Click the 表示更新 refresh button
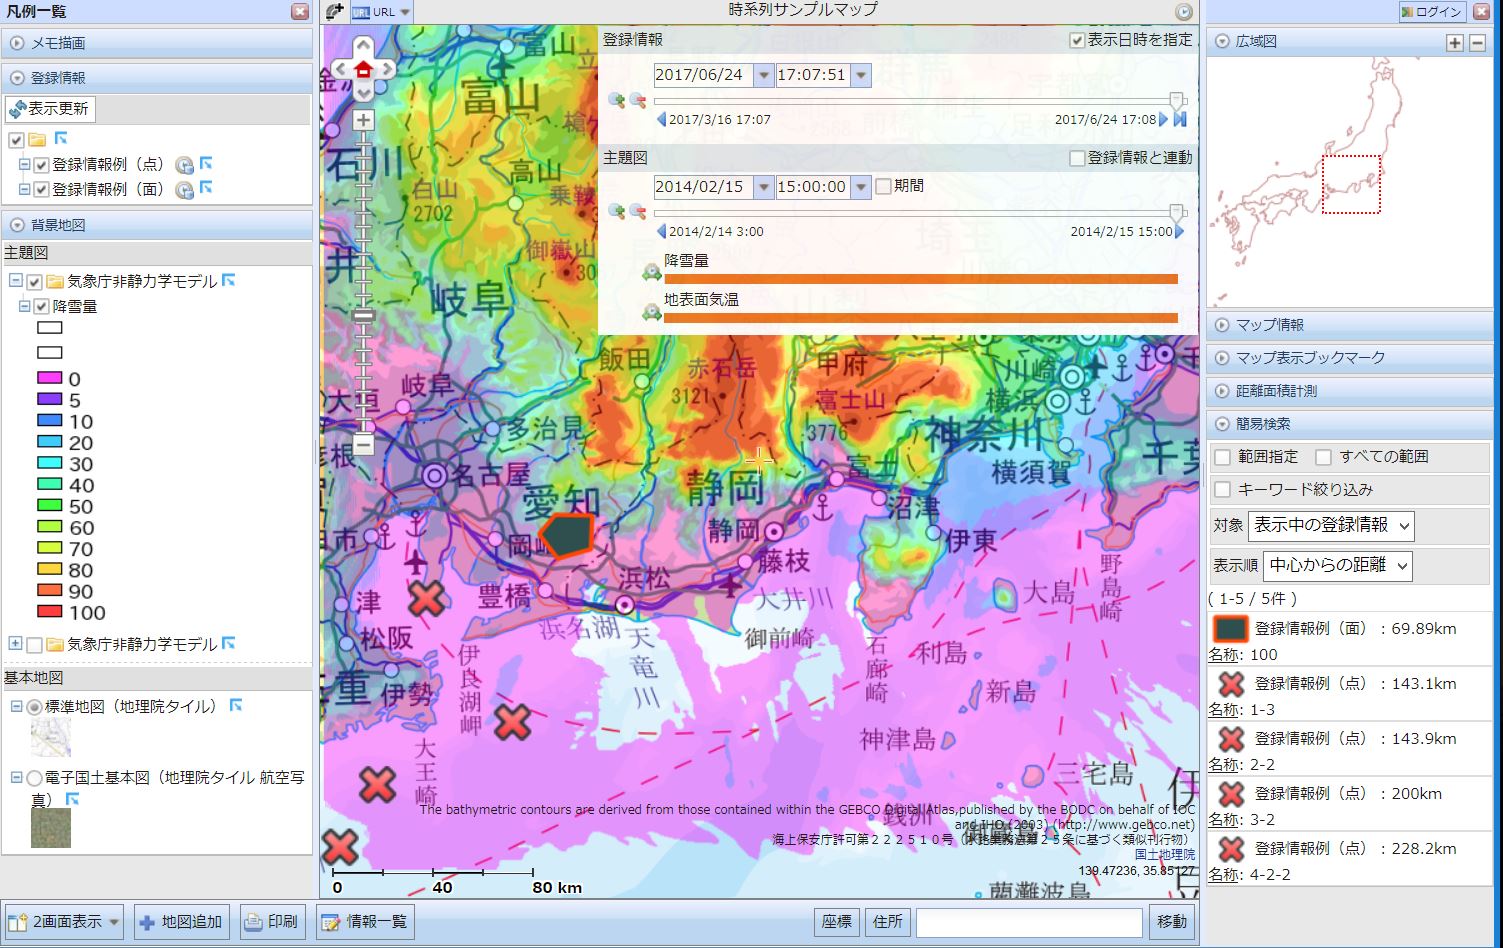 [x=50, y=108]
